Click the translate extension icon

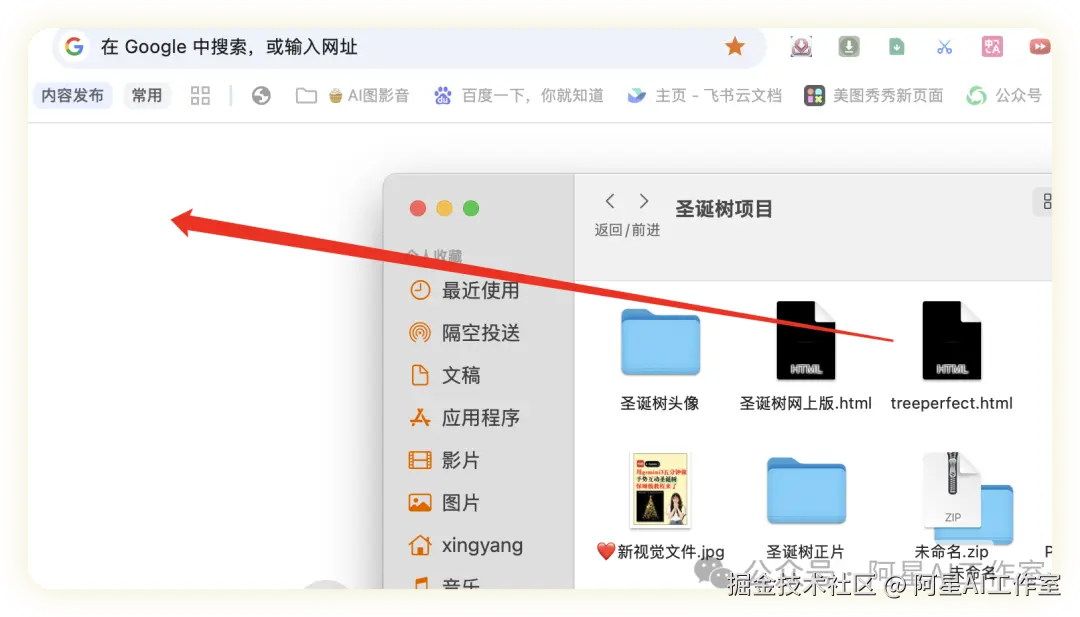[x=992, y=46]
